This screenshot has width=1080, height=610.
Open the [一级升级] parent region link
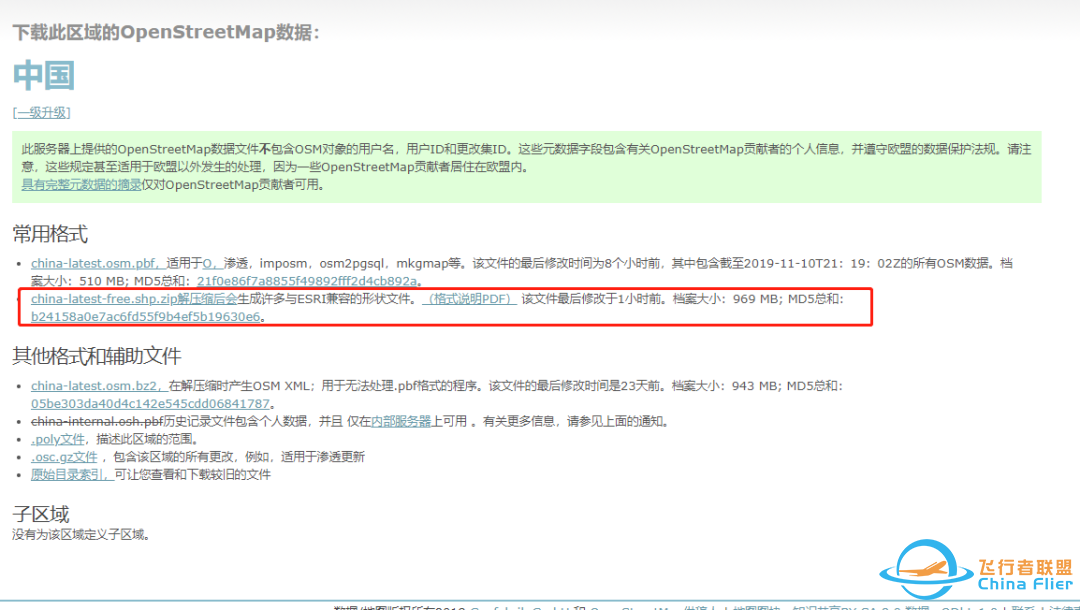[41, 113]
